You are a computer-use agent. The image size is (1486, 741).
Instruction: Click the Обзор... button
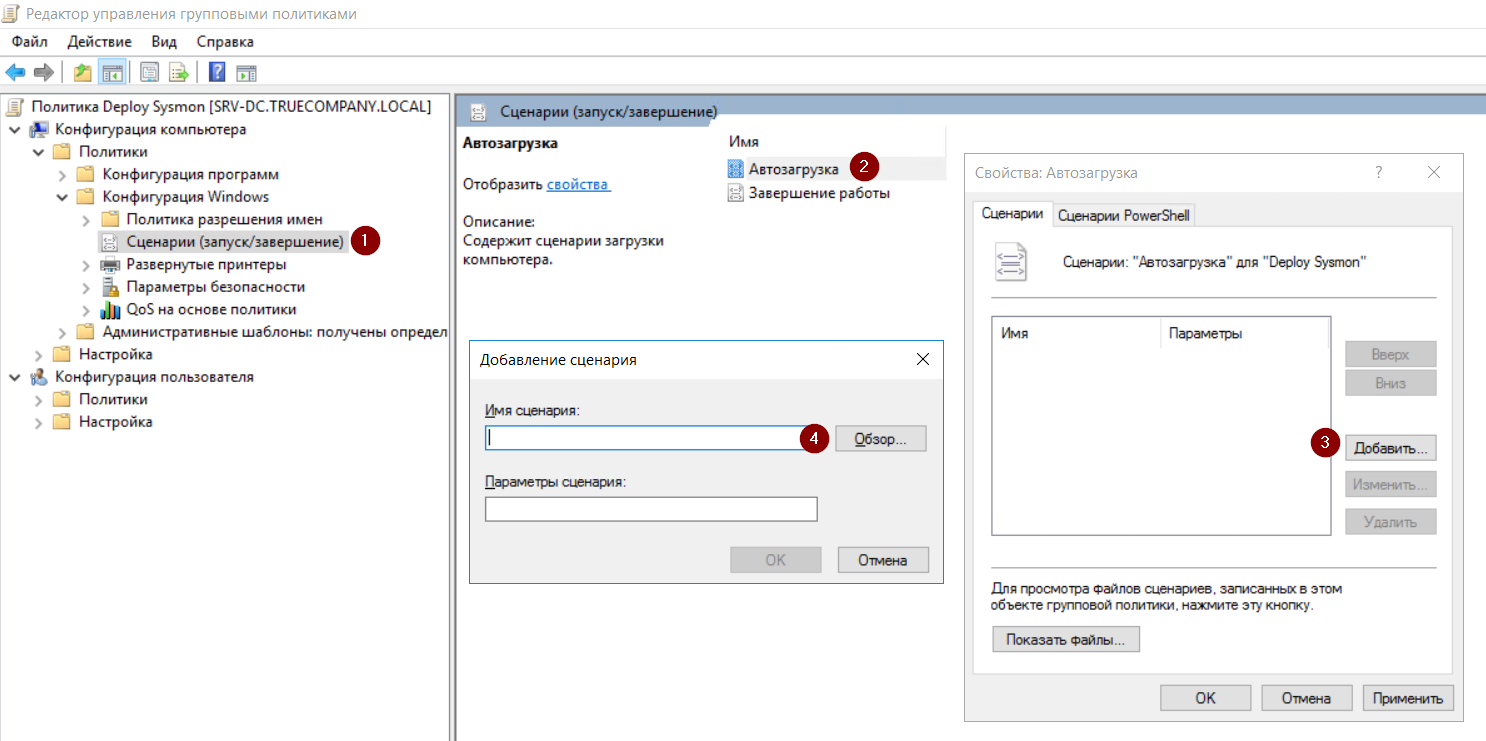pyautogui.click(x=880, y=439)
